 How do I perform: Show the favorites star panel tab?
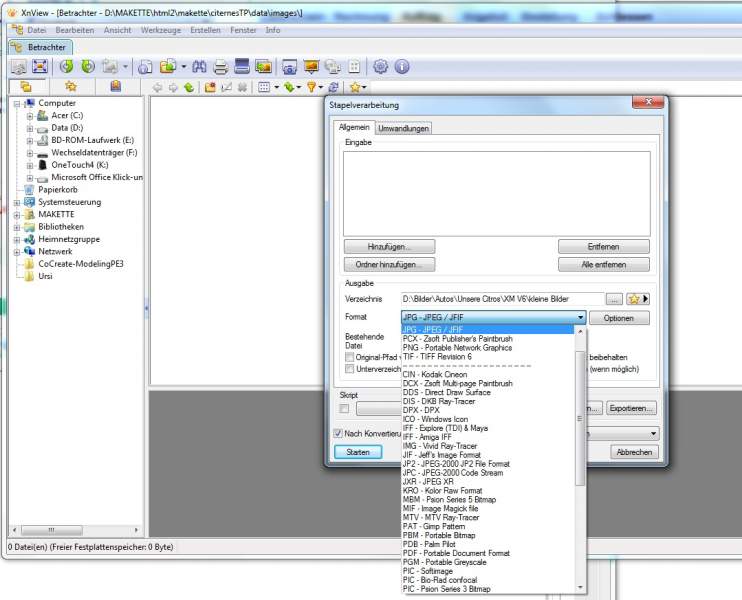coord(71,87)
